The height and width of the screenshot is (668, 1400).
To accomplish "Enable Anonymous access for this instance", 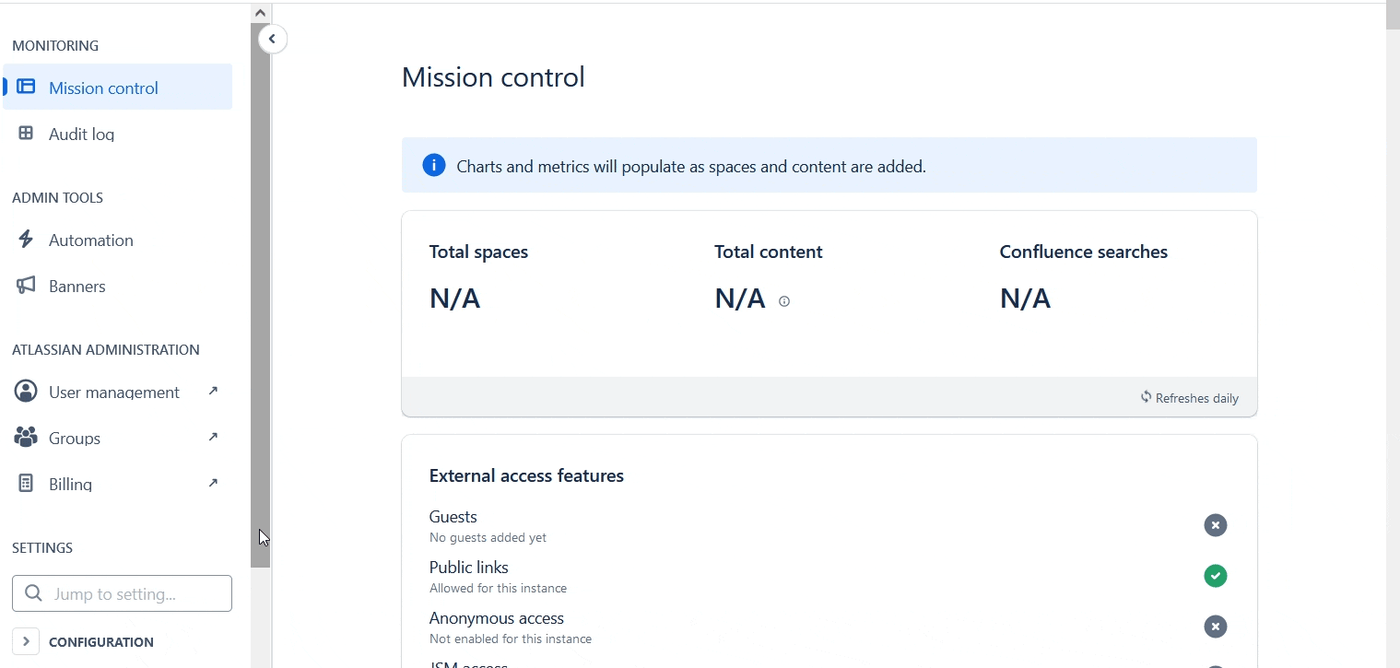I will (1215, 626).
